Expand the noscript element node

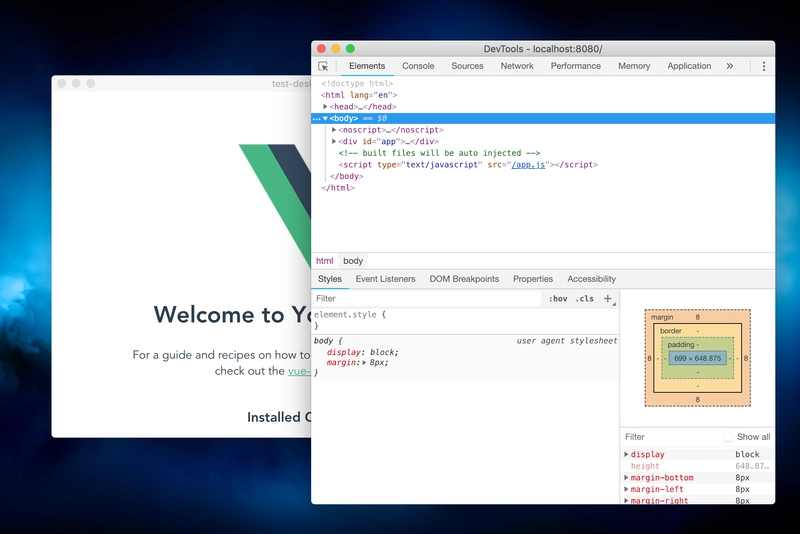point(334,130)
